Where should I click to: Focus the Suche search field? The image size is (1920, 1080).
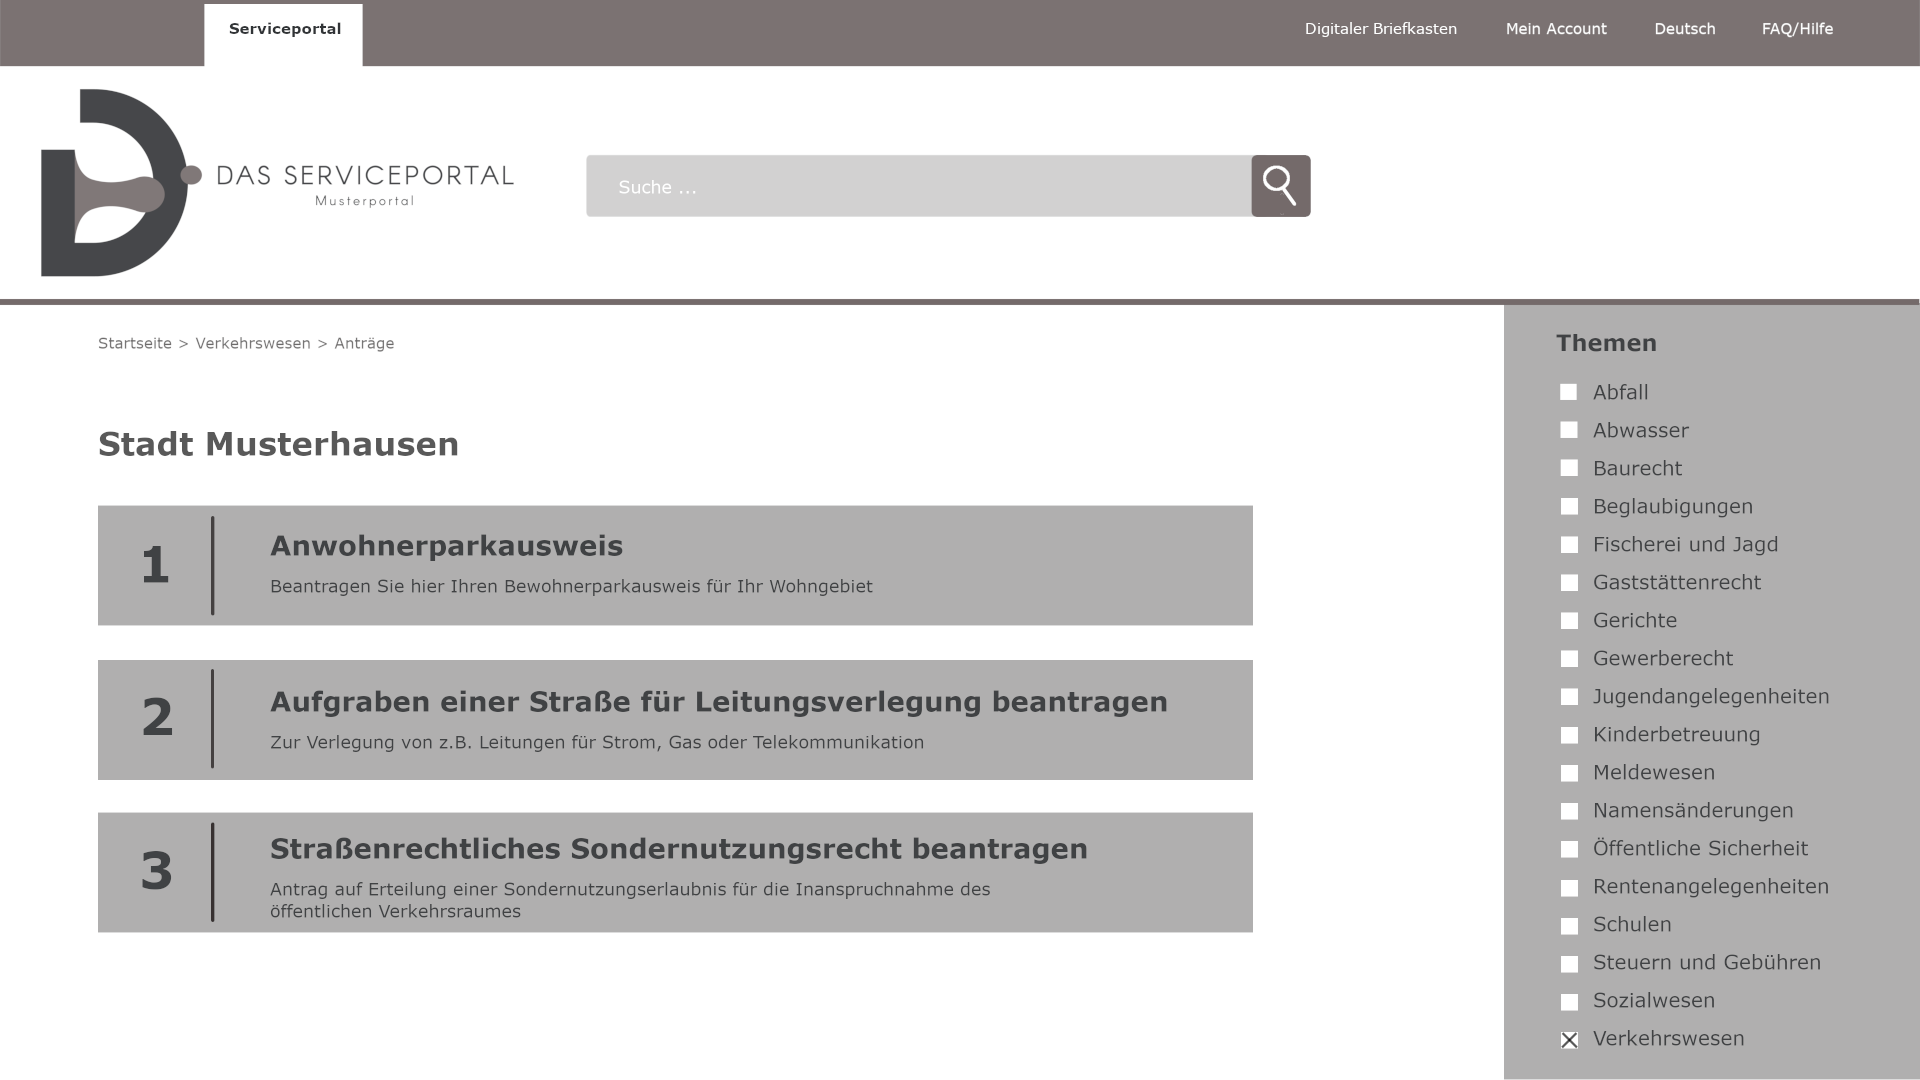click(918, 186)
